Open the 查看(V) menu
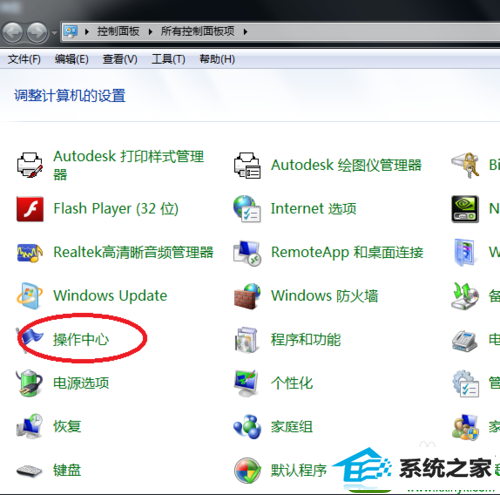The image size is (500, 495). (120, 59)
